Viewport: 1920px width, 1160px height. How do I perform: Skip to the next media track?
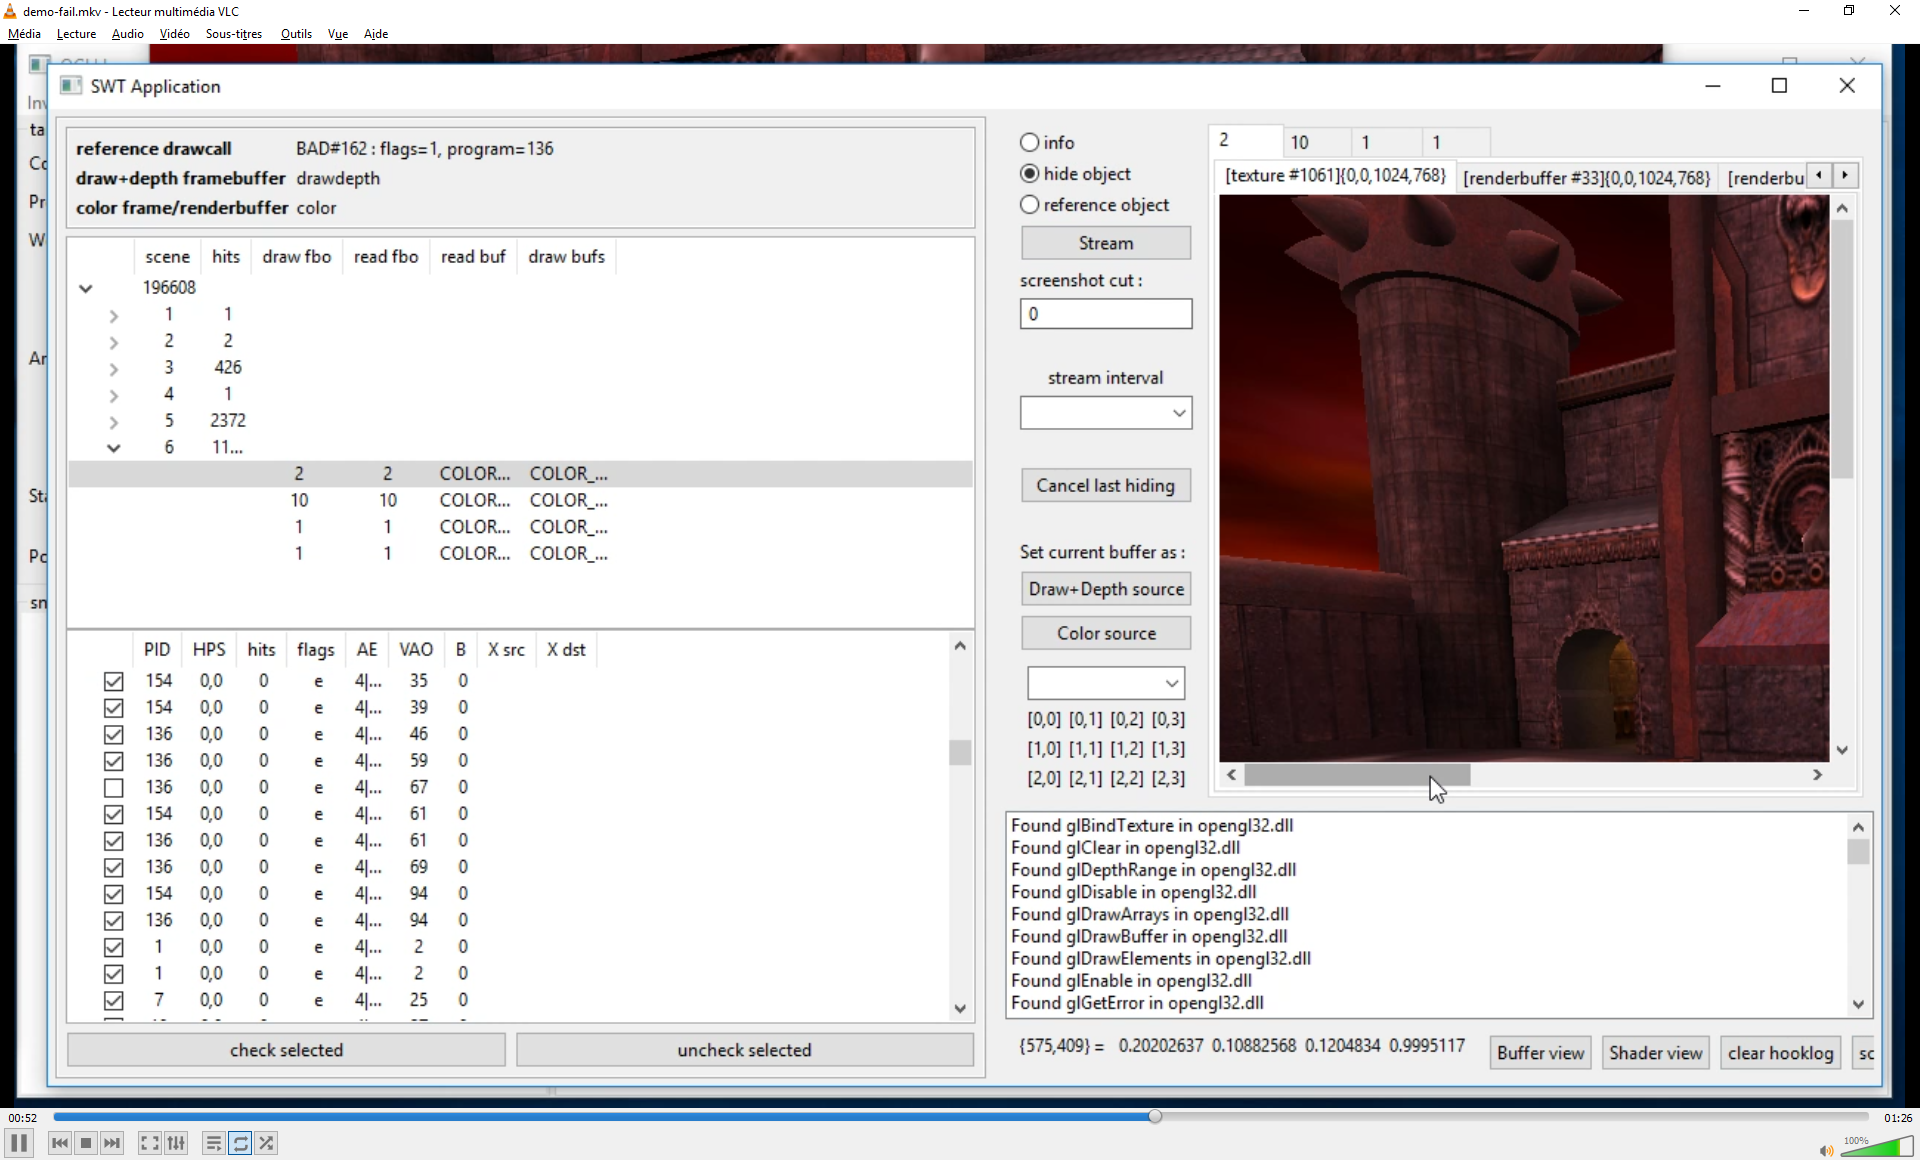(112, 1143)
